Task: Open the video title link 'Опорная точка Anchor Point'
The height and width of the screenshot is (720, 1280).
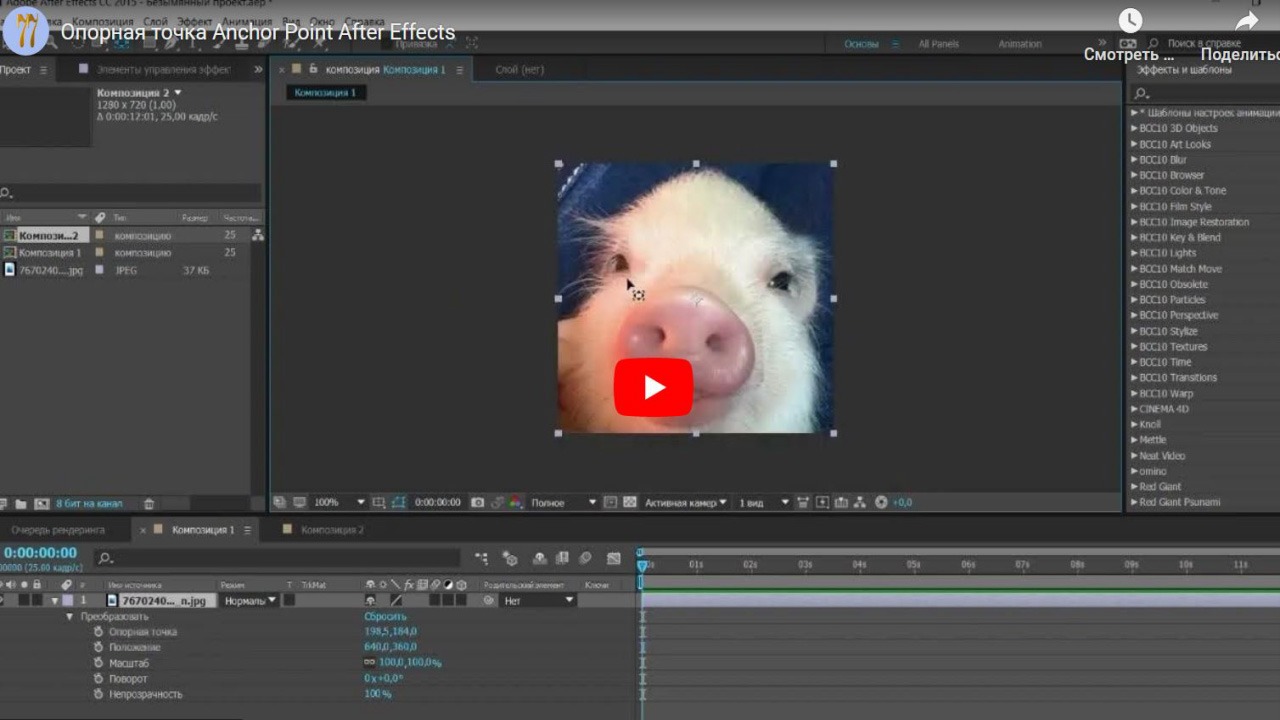Action: pos(258,32)
